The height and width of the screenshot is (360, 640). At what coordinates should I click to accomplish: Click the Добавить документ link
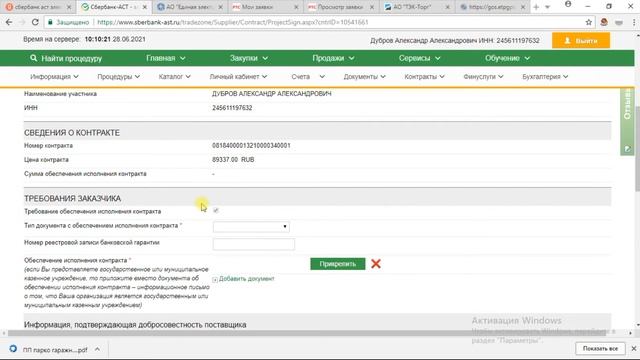247,279
